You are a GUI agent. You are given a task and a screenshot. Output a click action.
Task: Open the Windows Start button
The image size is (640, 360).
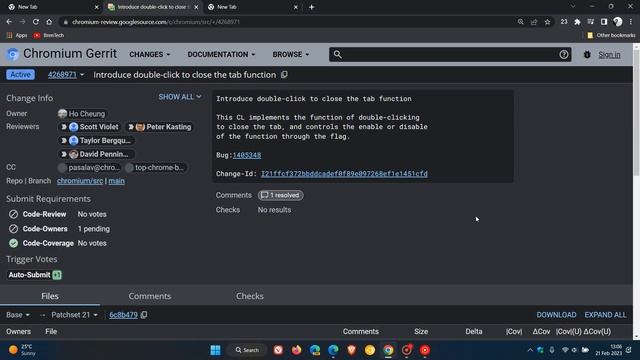(x=216, y=350)
